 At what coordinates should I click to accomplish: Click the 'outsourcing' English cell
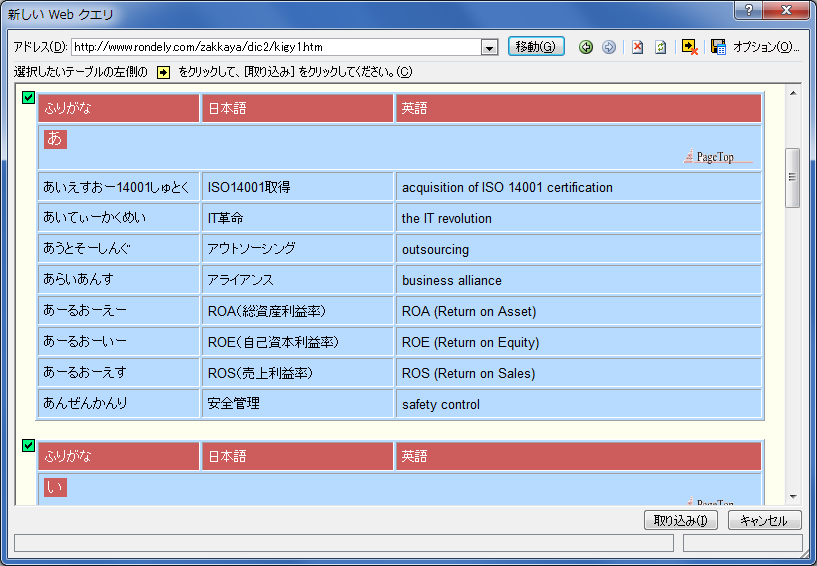(x=579, y=249)
